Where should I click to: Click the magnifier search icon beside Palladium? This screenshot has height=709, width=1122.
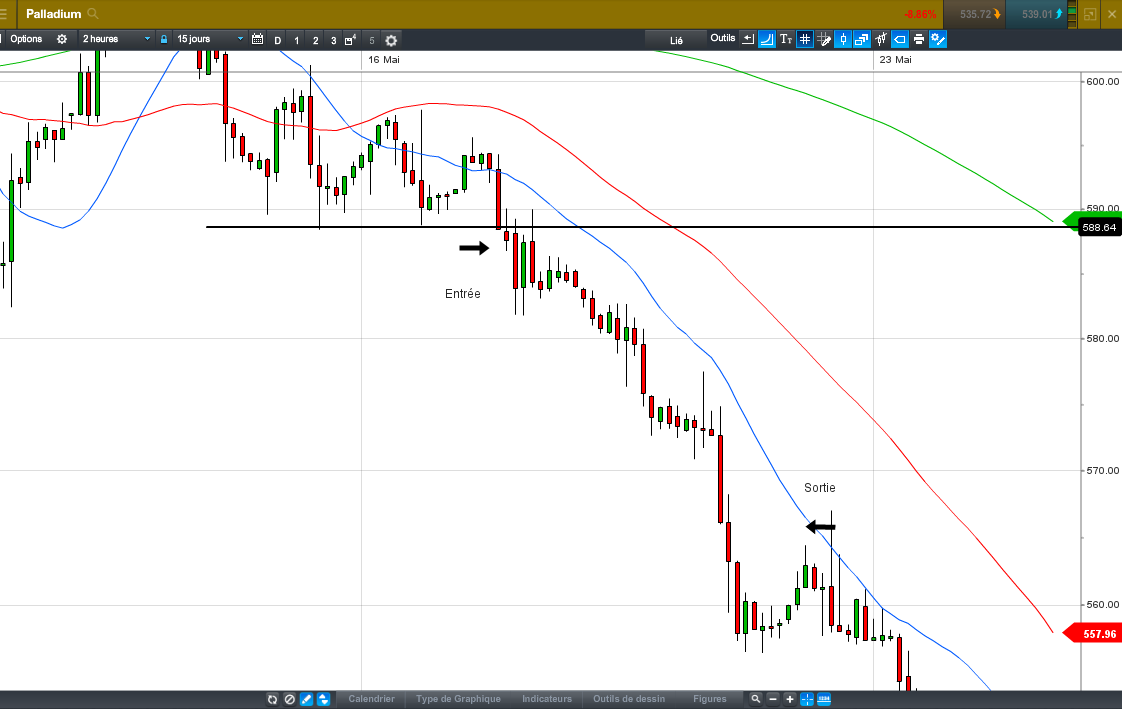point(93,14)
